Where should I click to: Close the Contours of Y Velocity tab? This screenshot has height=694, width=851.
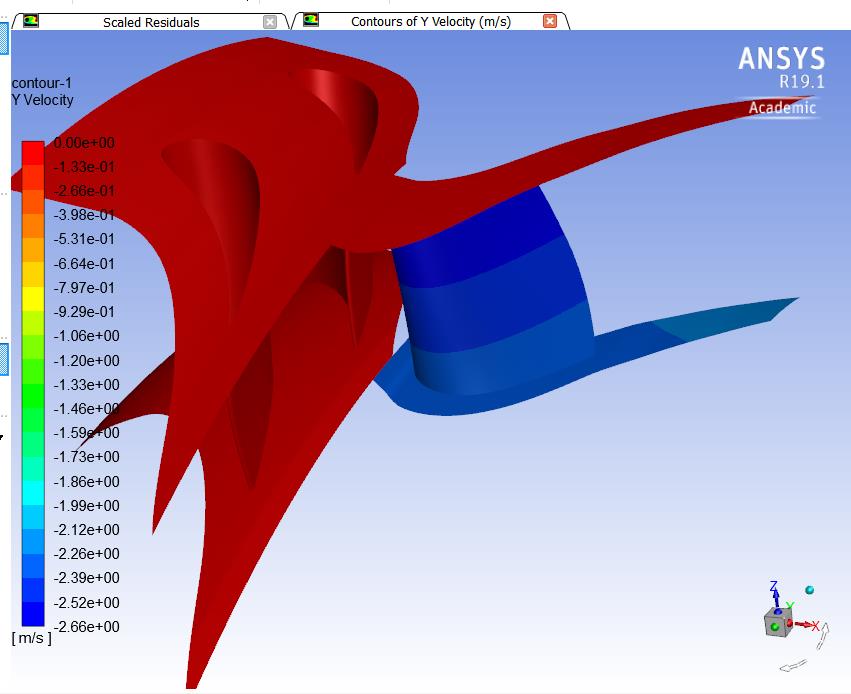(550, 21)
